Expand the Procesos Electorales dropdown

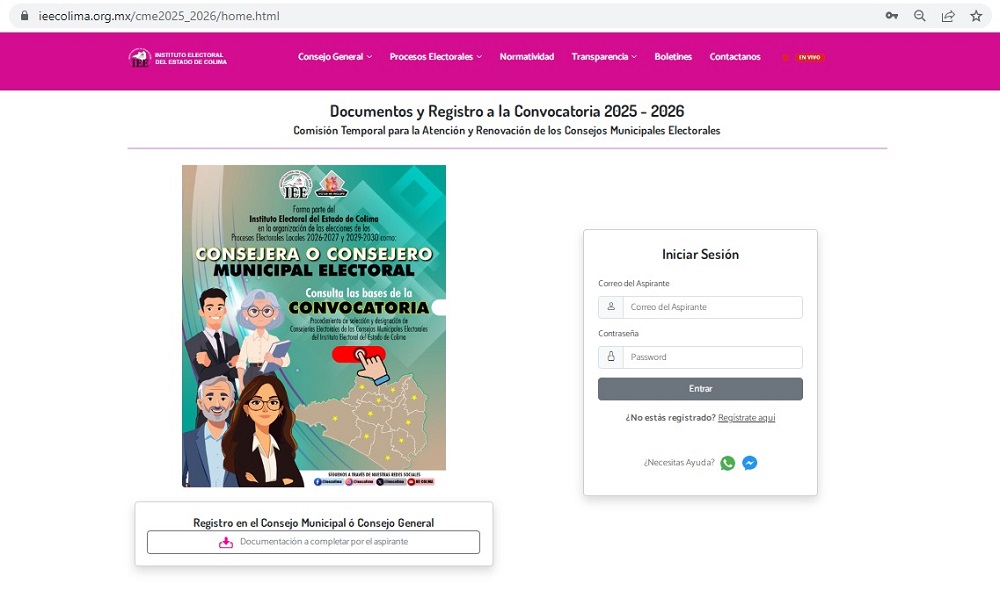point(434,57)
